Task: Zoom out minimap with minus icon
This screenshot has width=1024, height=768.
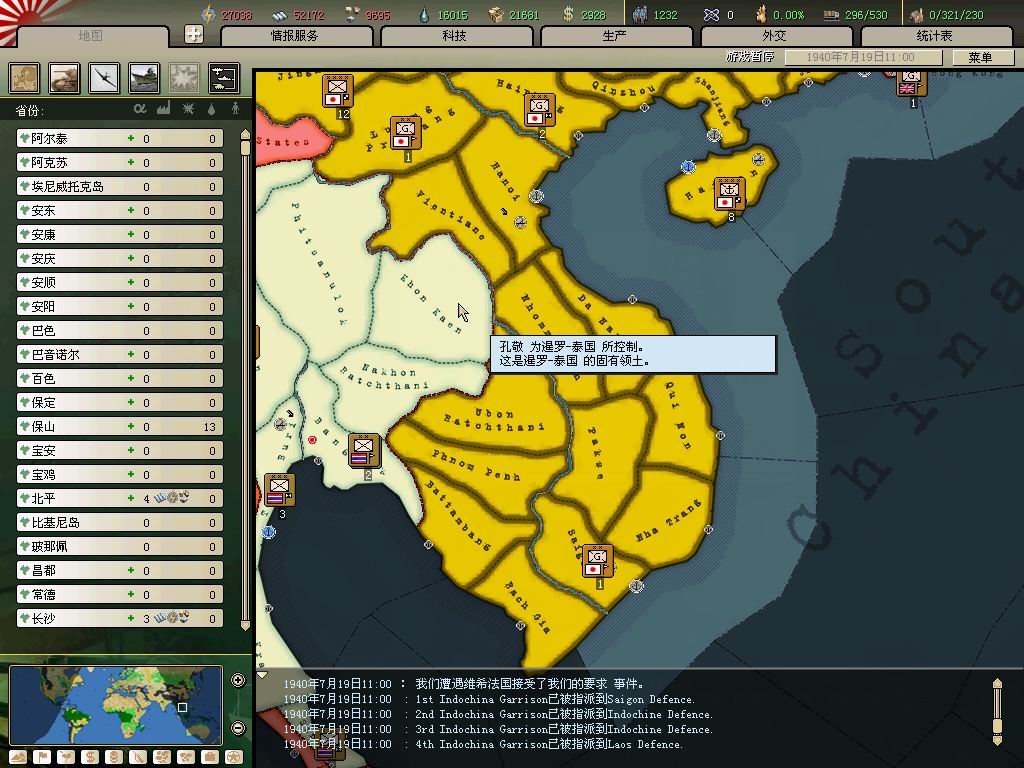Action: point(238,728)
